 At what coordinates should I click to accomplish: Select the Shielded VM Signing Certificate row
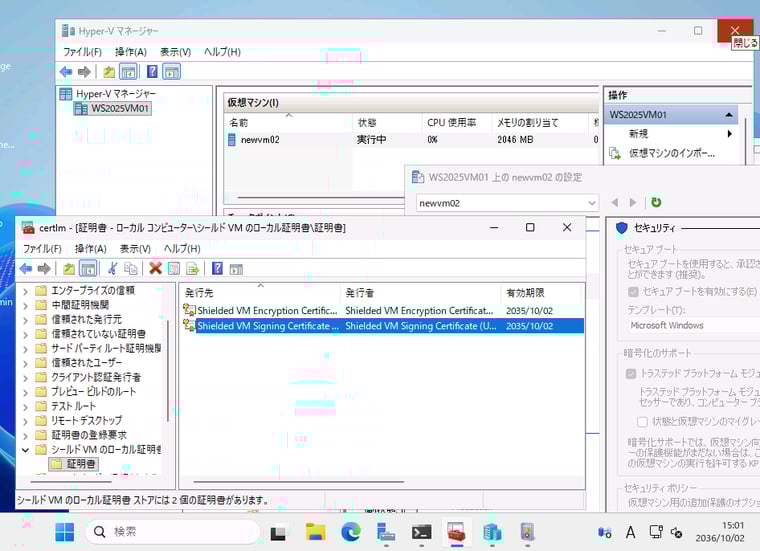pos(383,326)
